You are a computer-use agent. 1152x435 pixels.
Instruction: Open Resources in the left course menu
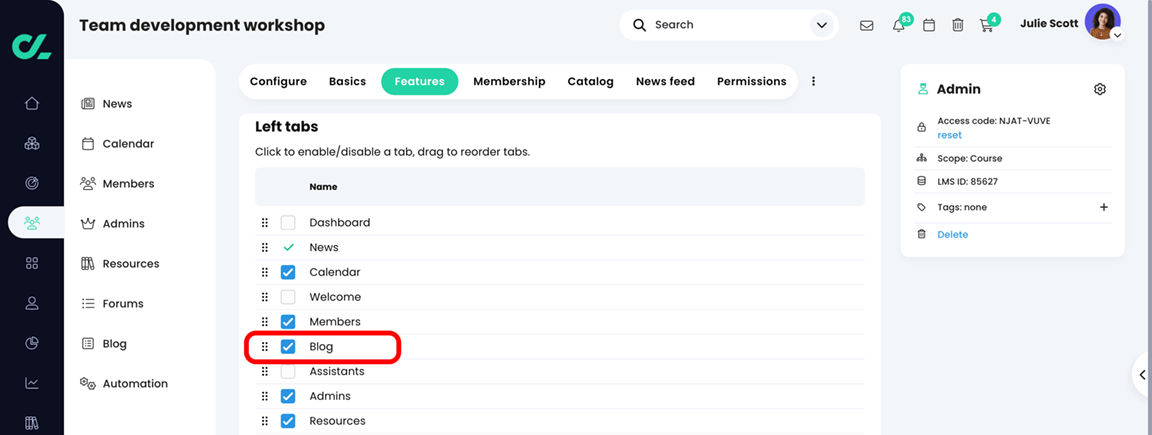tap(120, 264)
